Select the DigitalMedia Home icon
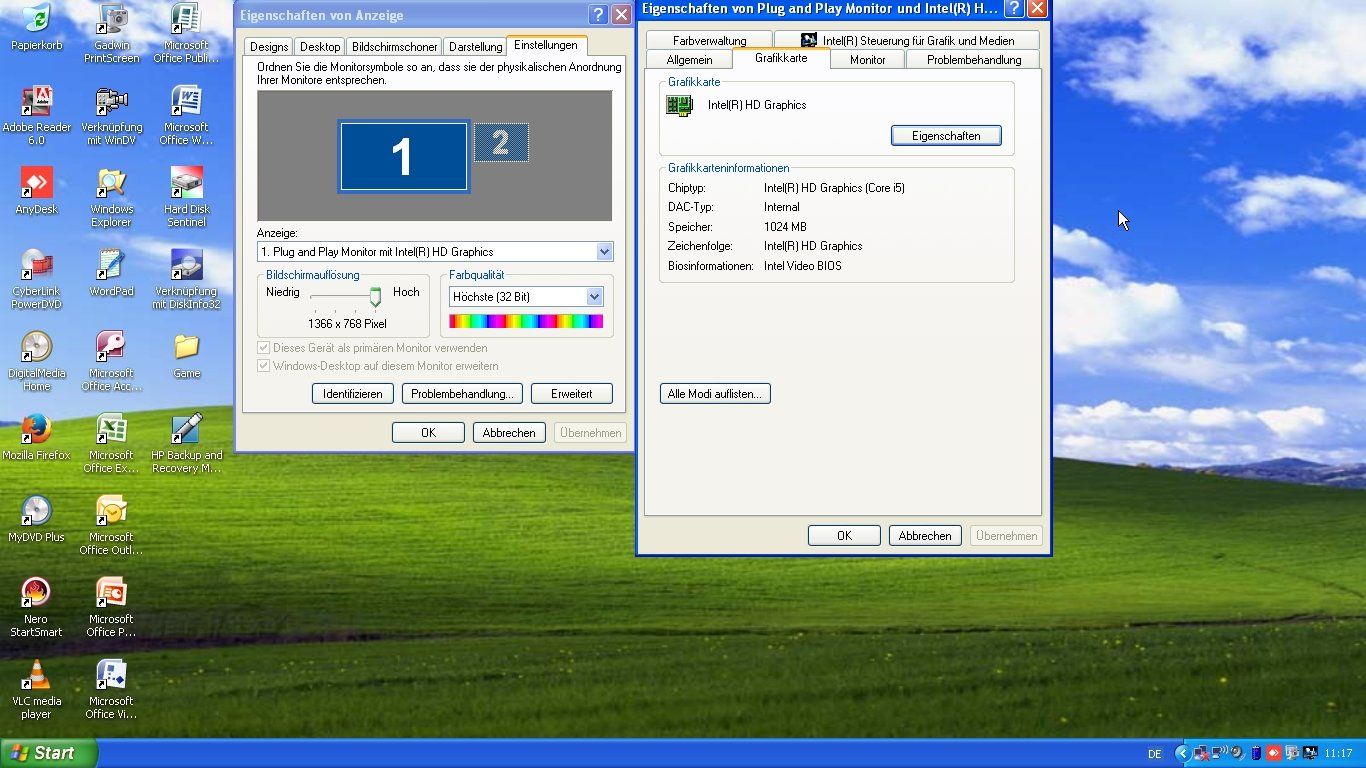This screenshot has width=1366, height=768. click(36, 362)
